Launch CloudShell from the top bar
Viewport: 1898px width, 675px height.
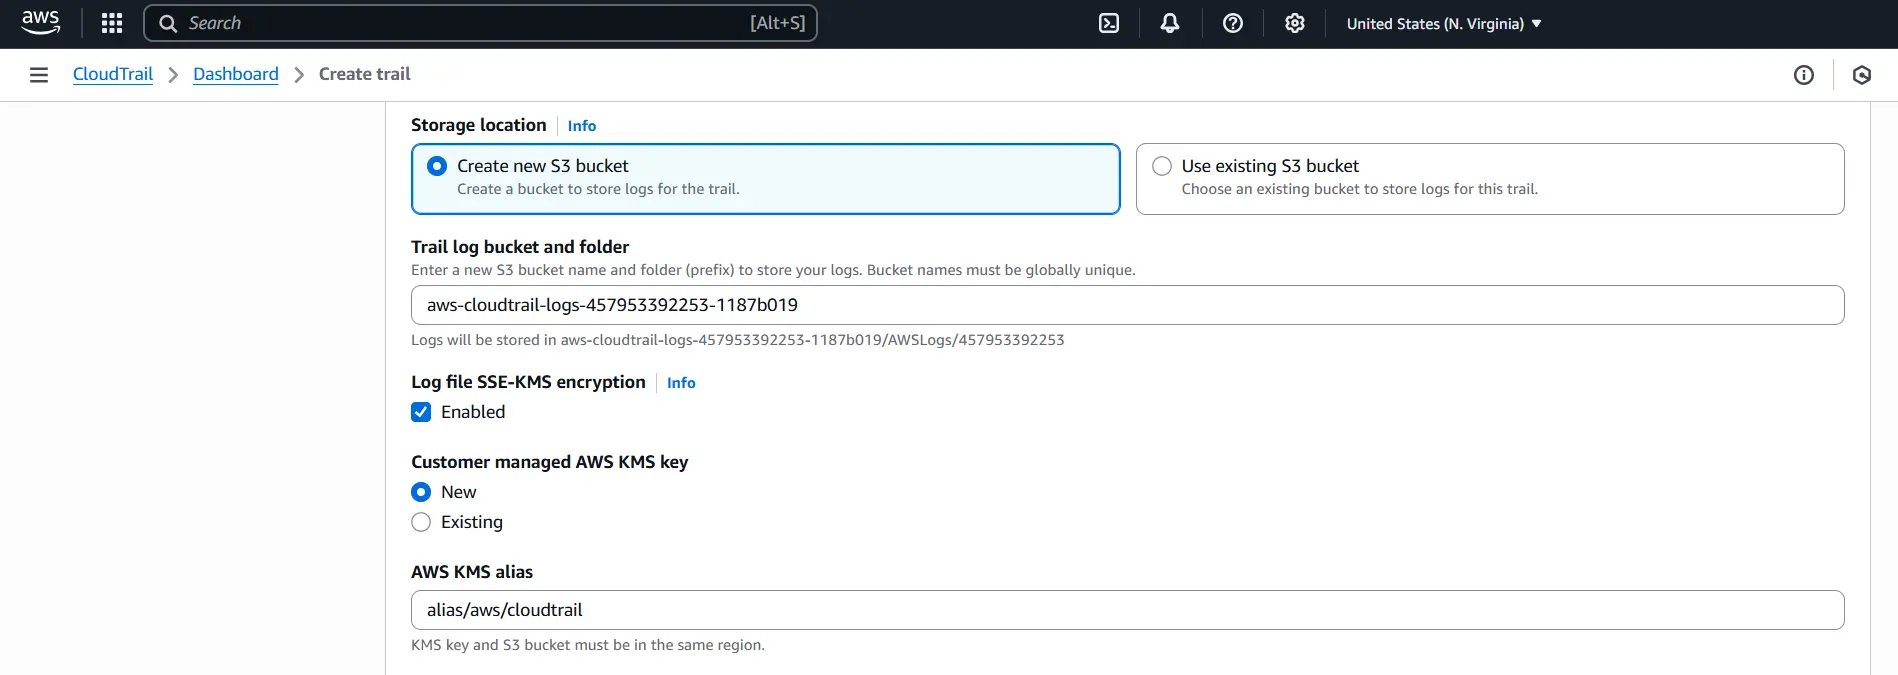pyautogui.click(x=1109, y=23)
